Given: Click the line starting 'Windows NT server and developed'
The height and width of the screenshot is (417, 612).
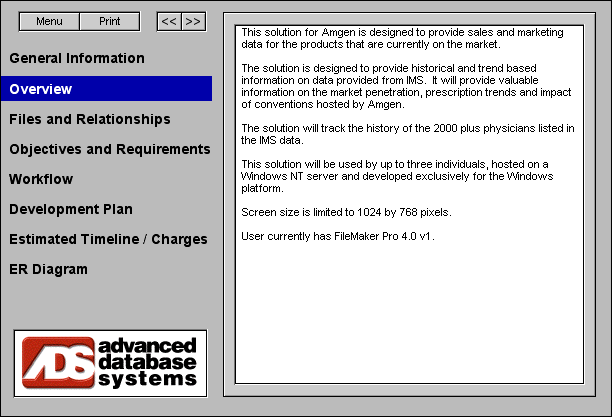Looking at the screenshot, I should 397,176.
